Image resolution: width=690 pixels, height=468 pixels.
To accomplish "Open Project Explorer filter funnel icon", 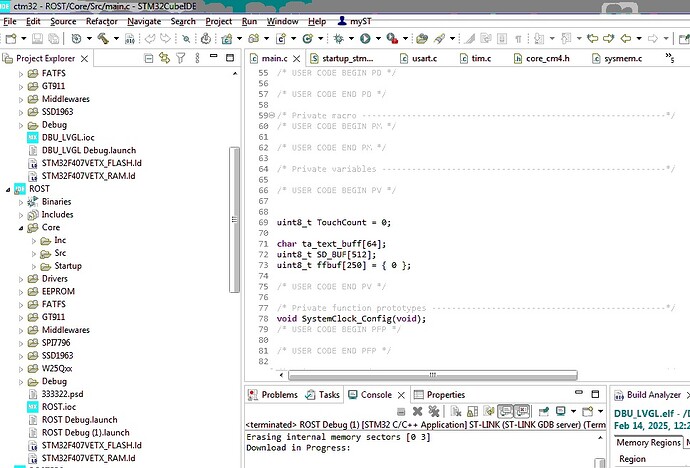I will point(180,58).
